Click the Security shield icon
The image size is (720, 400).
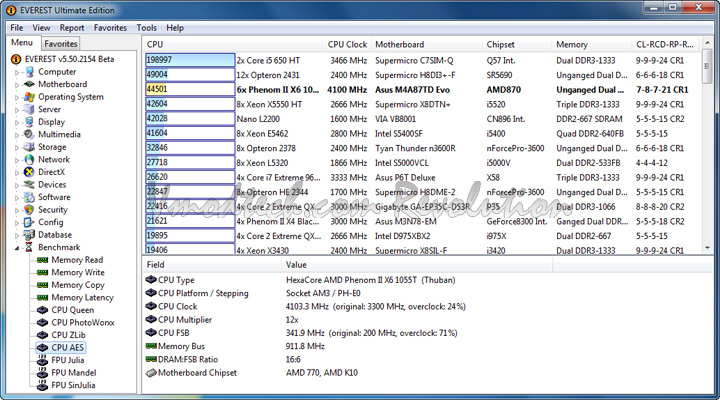coord(29,209)
